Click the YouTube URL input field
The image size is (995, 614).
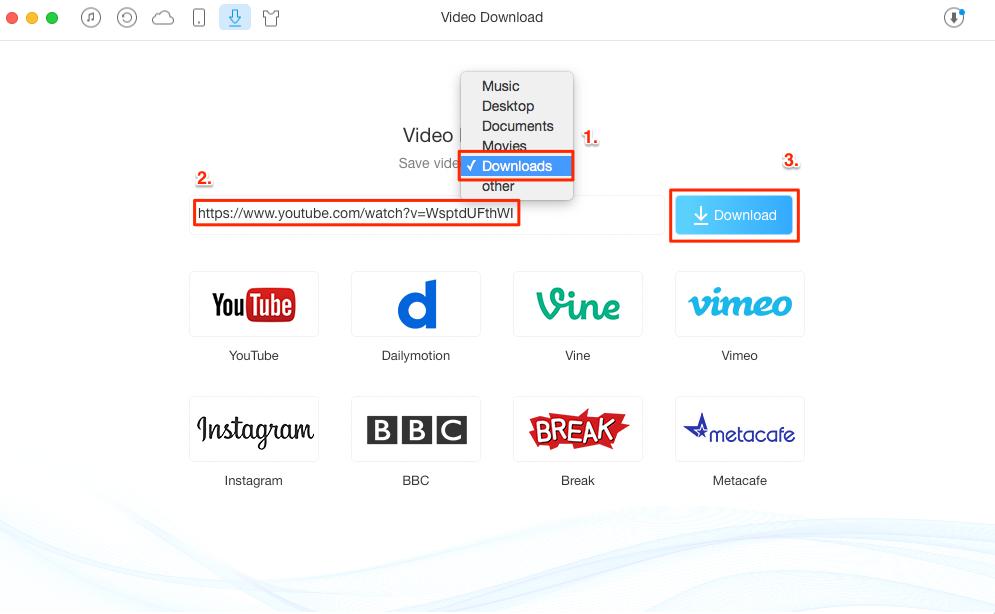(426, 214)
